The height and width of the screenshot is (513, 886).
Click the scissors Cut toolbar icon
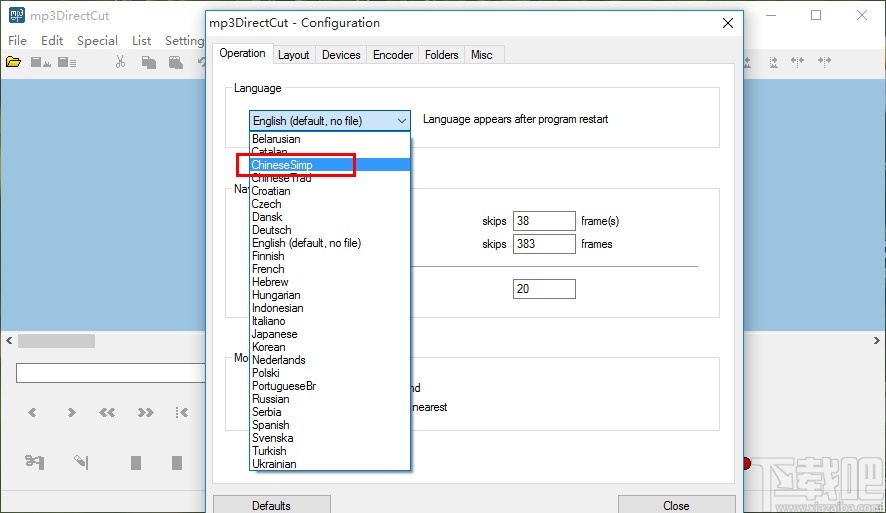tap(120, 62)
